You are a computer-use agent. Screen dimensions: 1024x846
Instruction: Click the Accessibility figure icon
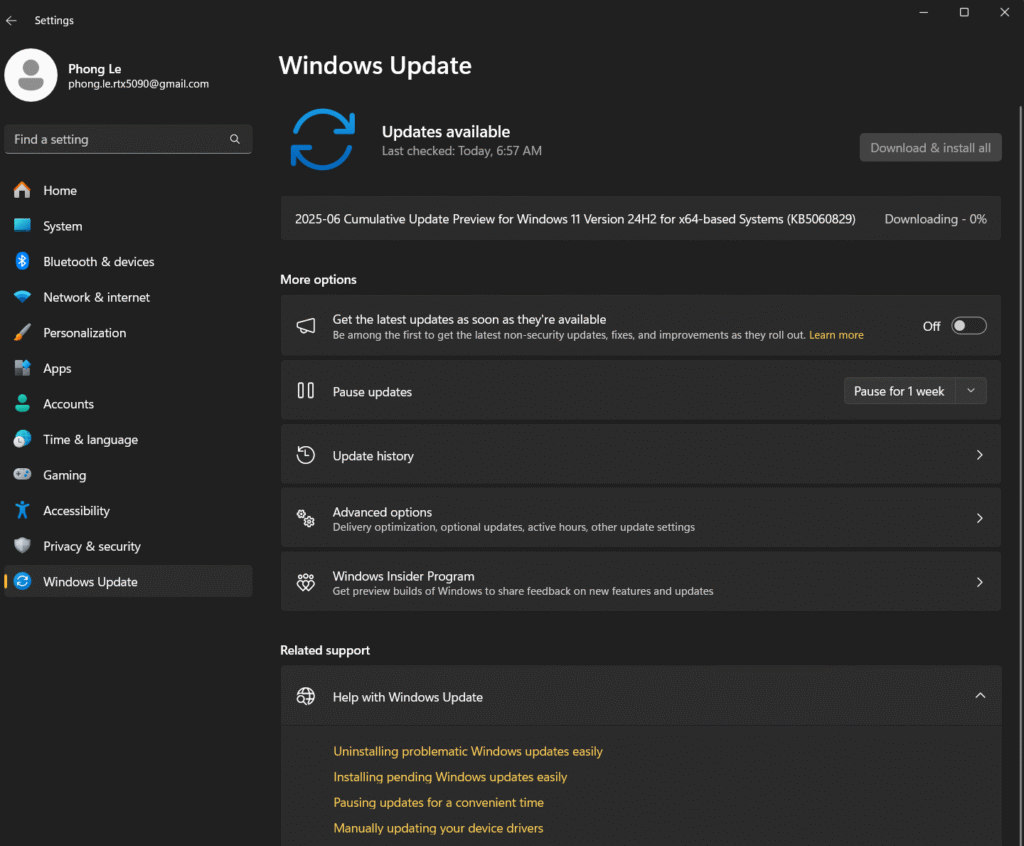click(x=22, y=510)
